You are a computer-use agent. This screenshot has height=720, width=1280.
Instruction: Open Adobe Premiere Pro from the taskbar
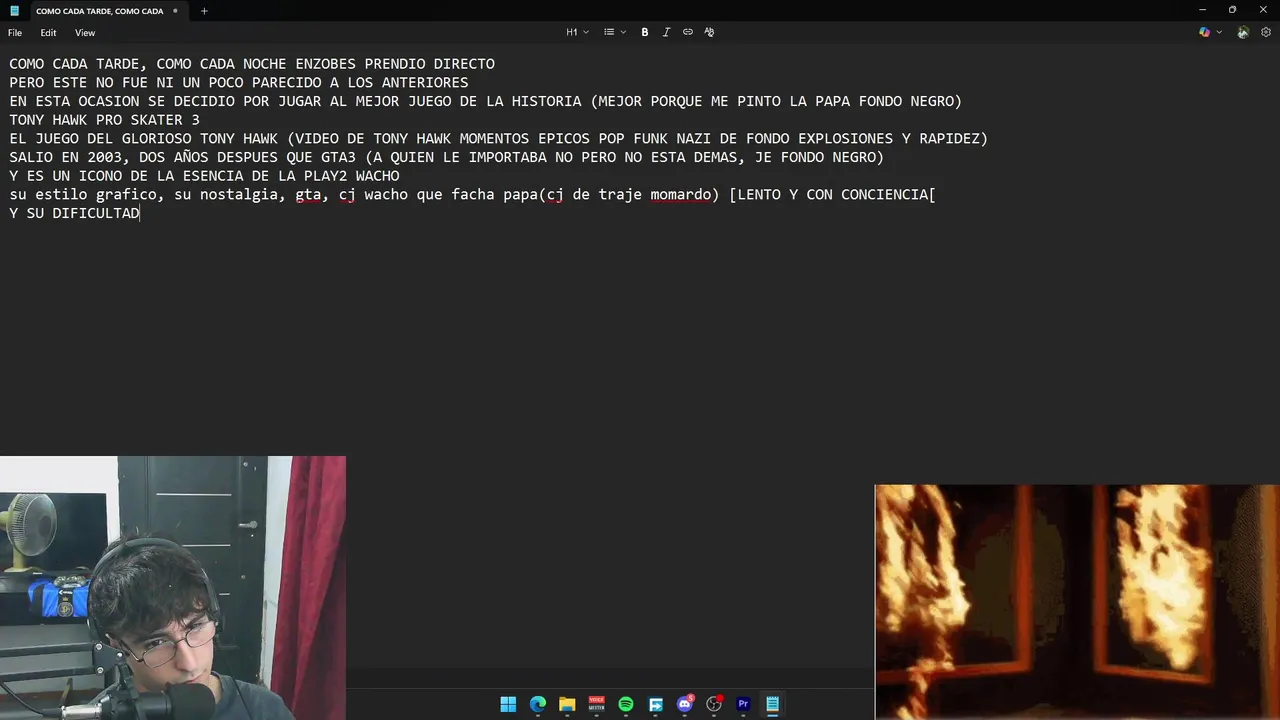pyautogui.click(x=743, y=704)
